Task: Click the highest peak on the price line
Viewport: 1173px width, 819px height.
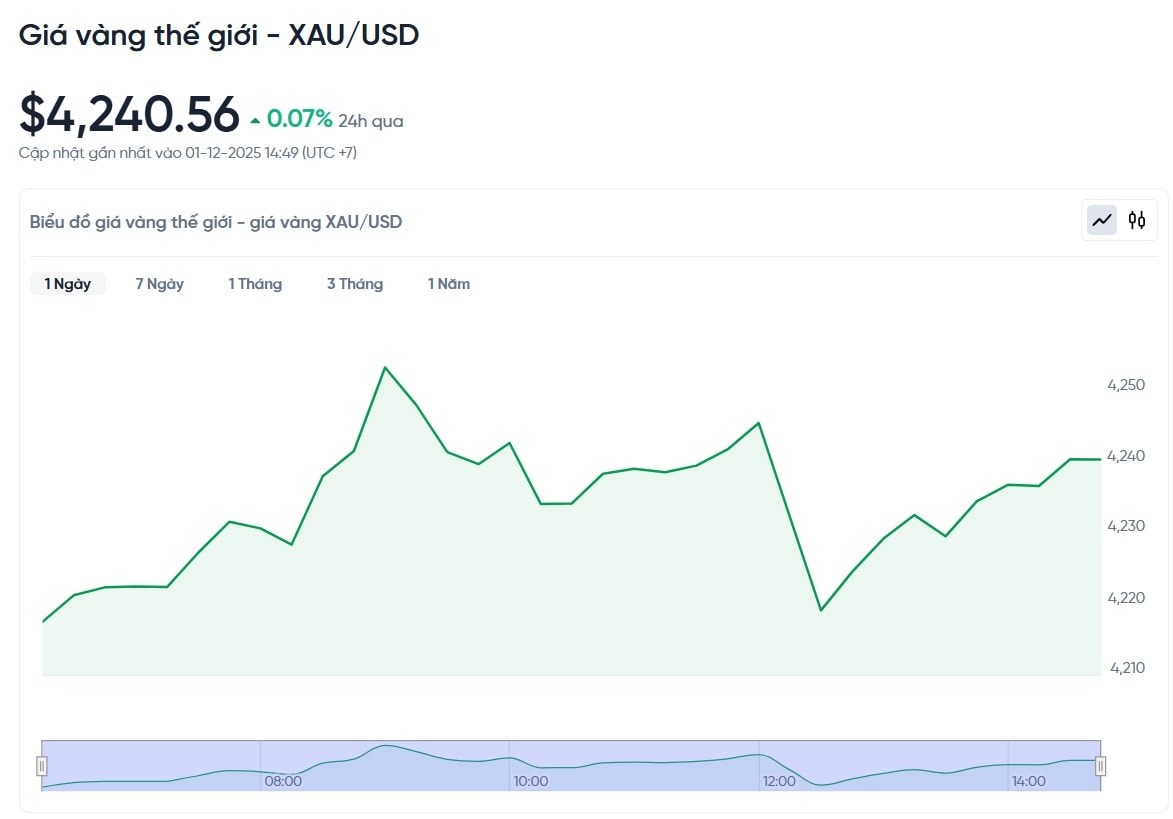Action: coord(385,367)
